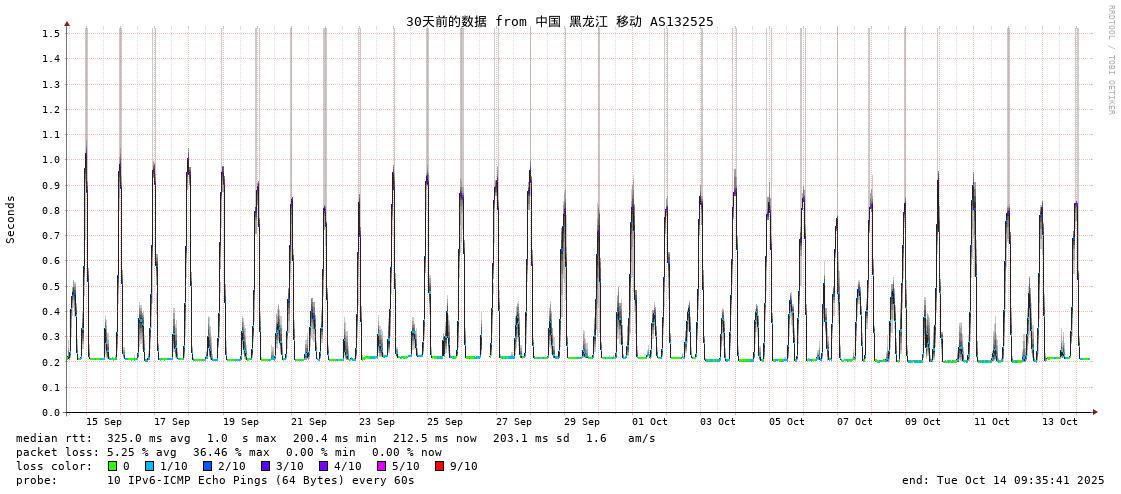Image resolution: width=1121 pixels, height=494 pixels.
Task: Click the 13 Oct x-axis label
Action: [x=1060, y=422]
